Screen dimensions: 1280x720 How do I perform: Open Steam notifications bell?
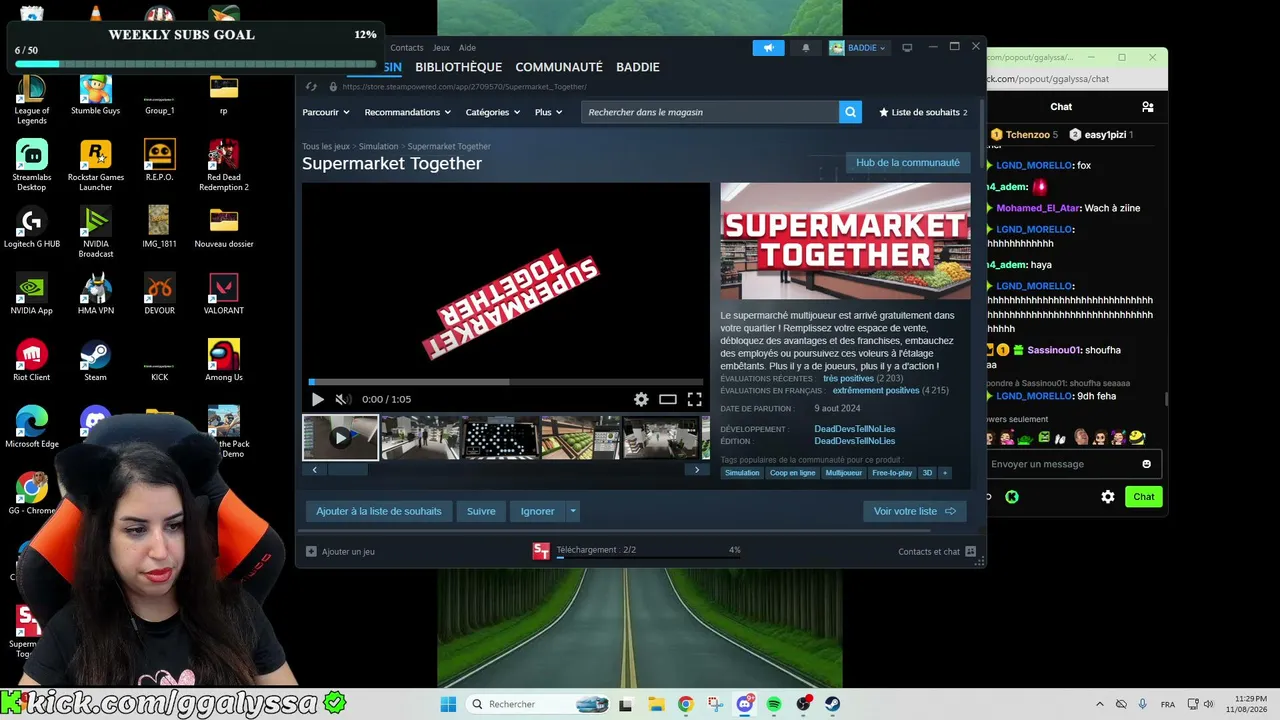click(x=806, y=48)
